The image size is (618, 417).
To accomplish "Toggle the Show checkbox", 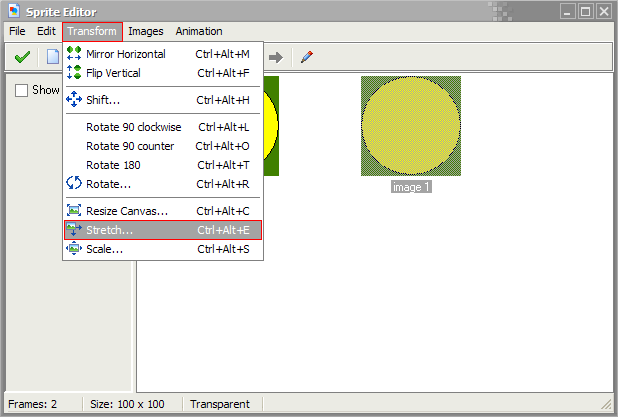I will point(22,90).
